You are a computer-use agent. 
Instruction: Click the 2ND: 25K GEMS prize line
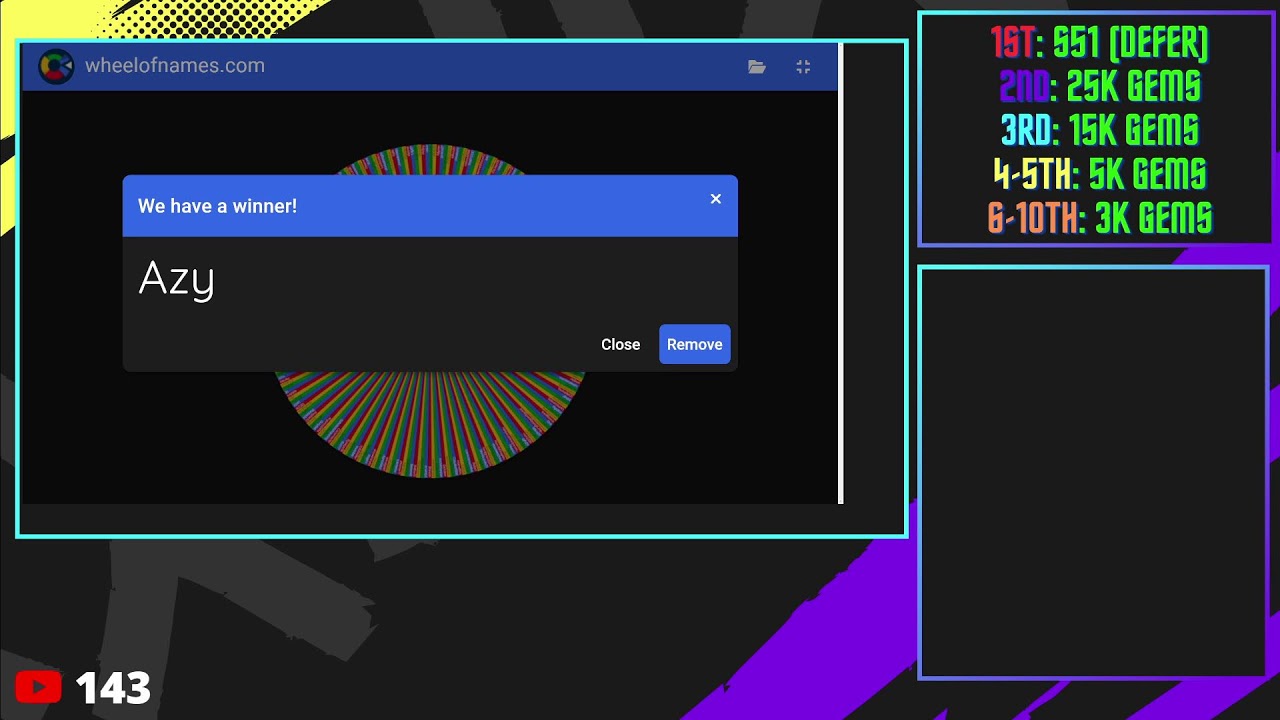coord(1100,87)
